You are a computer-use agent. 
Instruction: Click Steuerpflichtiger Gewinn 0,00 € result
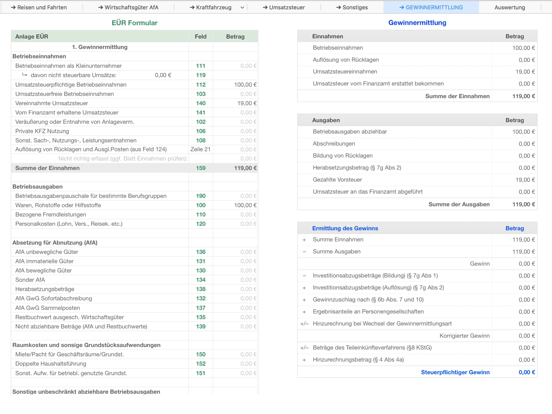click(527, 372)
